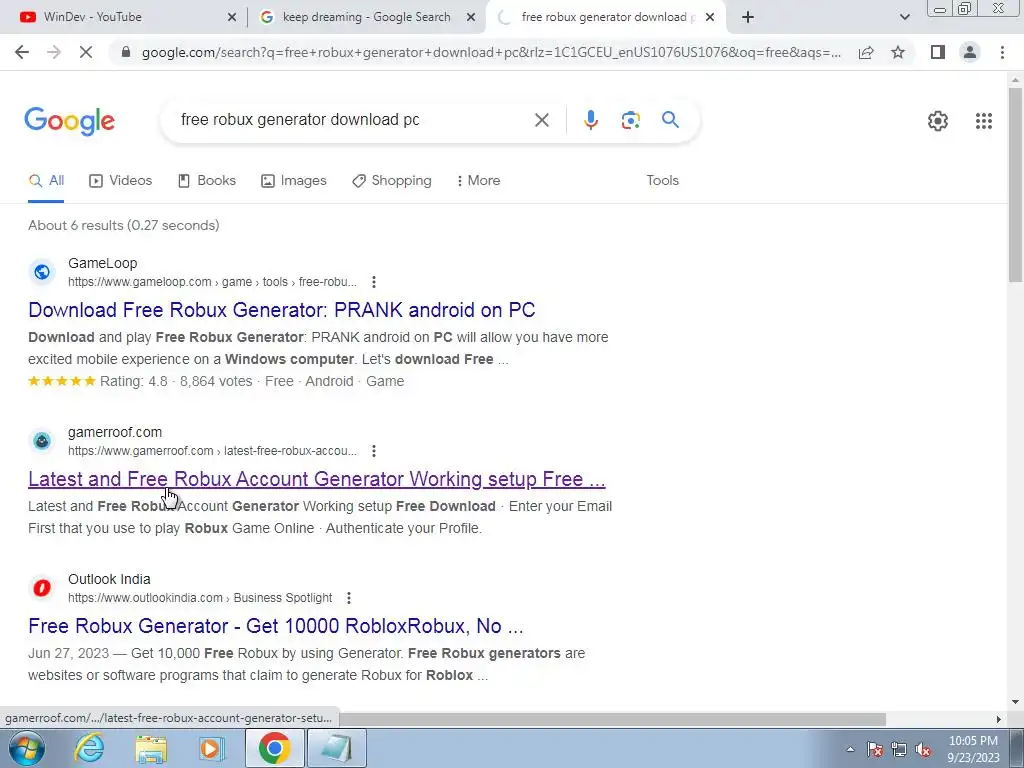Stop loading the page

click(x=86, y=52)
